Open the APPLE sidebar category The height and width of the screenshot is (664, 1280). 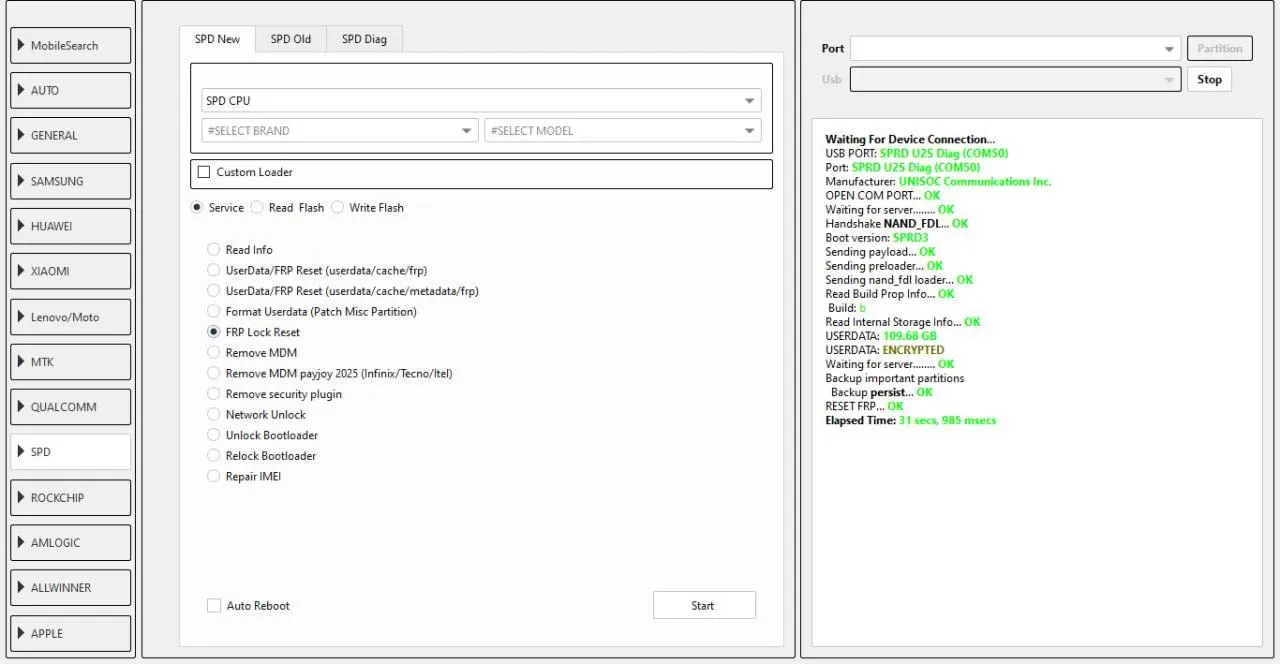tap(70, 633)
